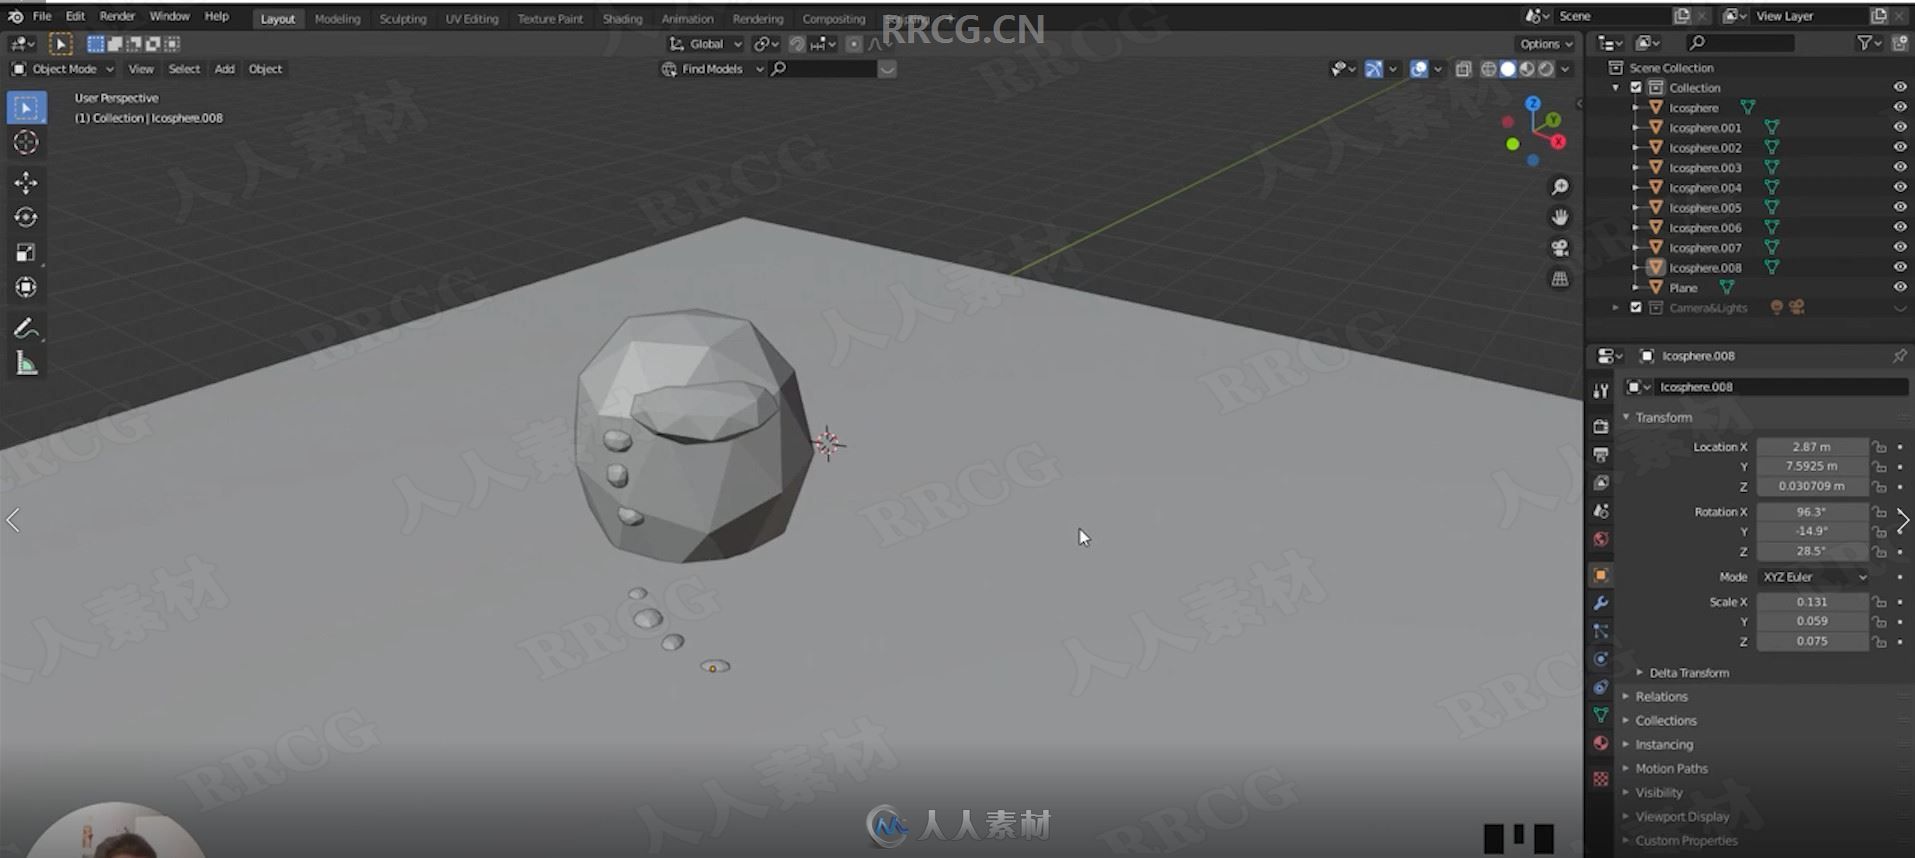The width and height of the screenshot is (1915, 858).
Task: Select the Cursor tool
Action: coord(26,143)
